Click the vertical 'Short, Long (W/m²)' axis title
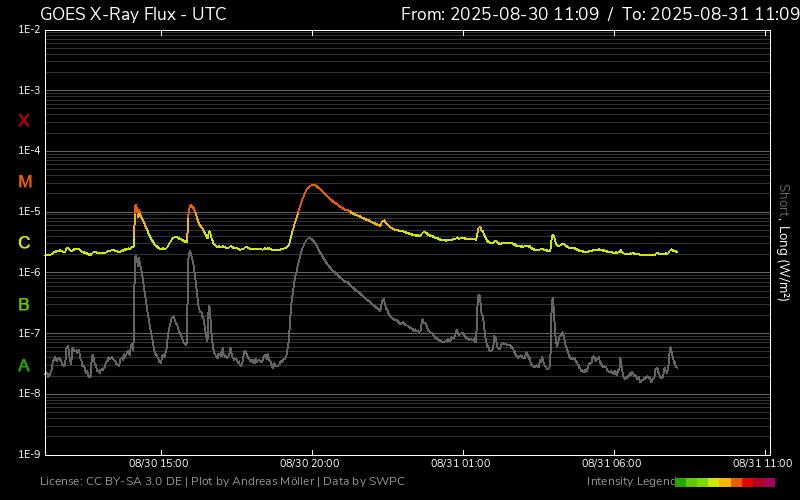 pyautogui.click(x=784, y=243)
